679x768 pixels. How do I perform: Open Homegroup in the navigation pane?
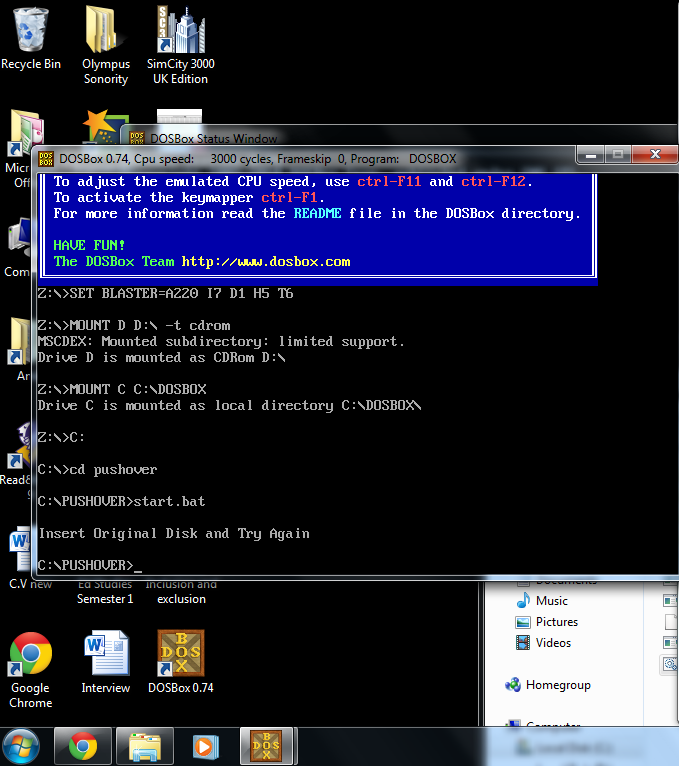pos(557,685)
